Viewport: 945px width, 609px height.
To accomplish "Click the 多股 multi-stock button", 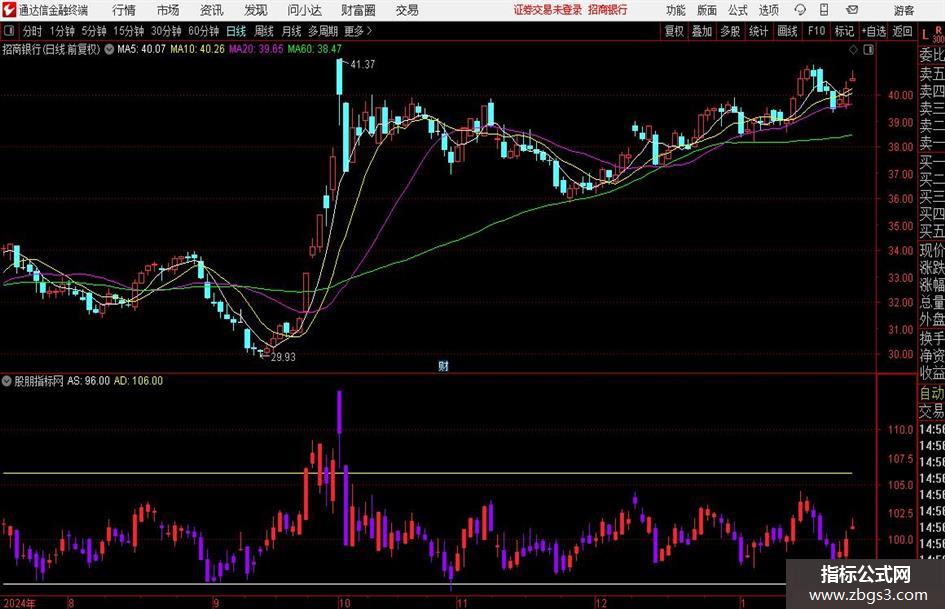I will tap(730, 31).
